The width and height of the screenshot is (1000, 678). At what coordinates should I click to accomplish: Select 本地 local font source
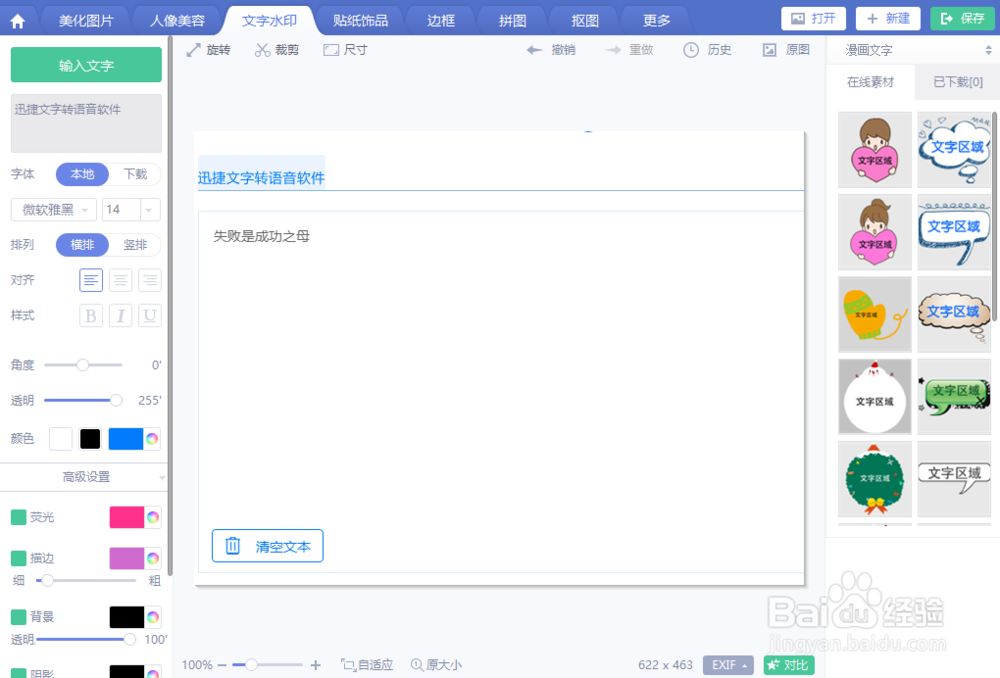pyautogui.click(x=82, y=174)
